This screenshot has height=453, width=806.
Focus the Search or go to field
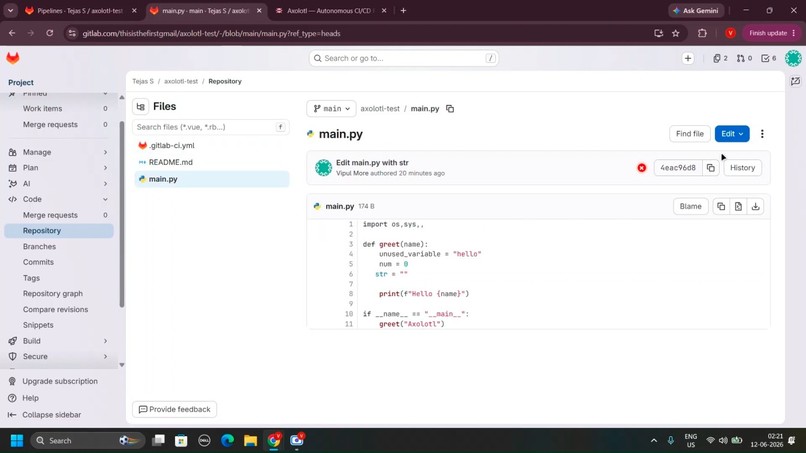pos(404,58)
